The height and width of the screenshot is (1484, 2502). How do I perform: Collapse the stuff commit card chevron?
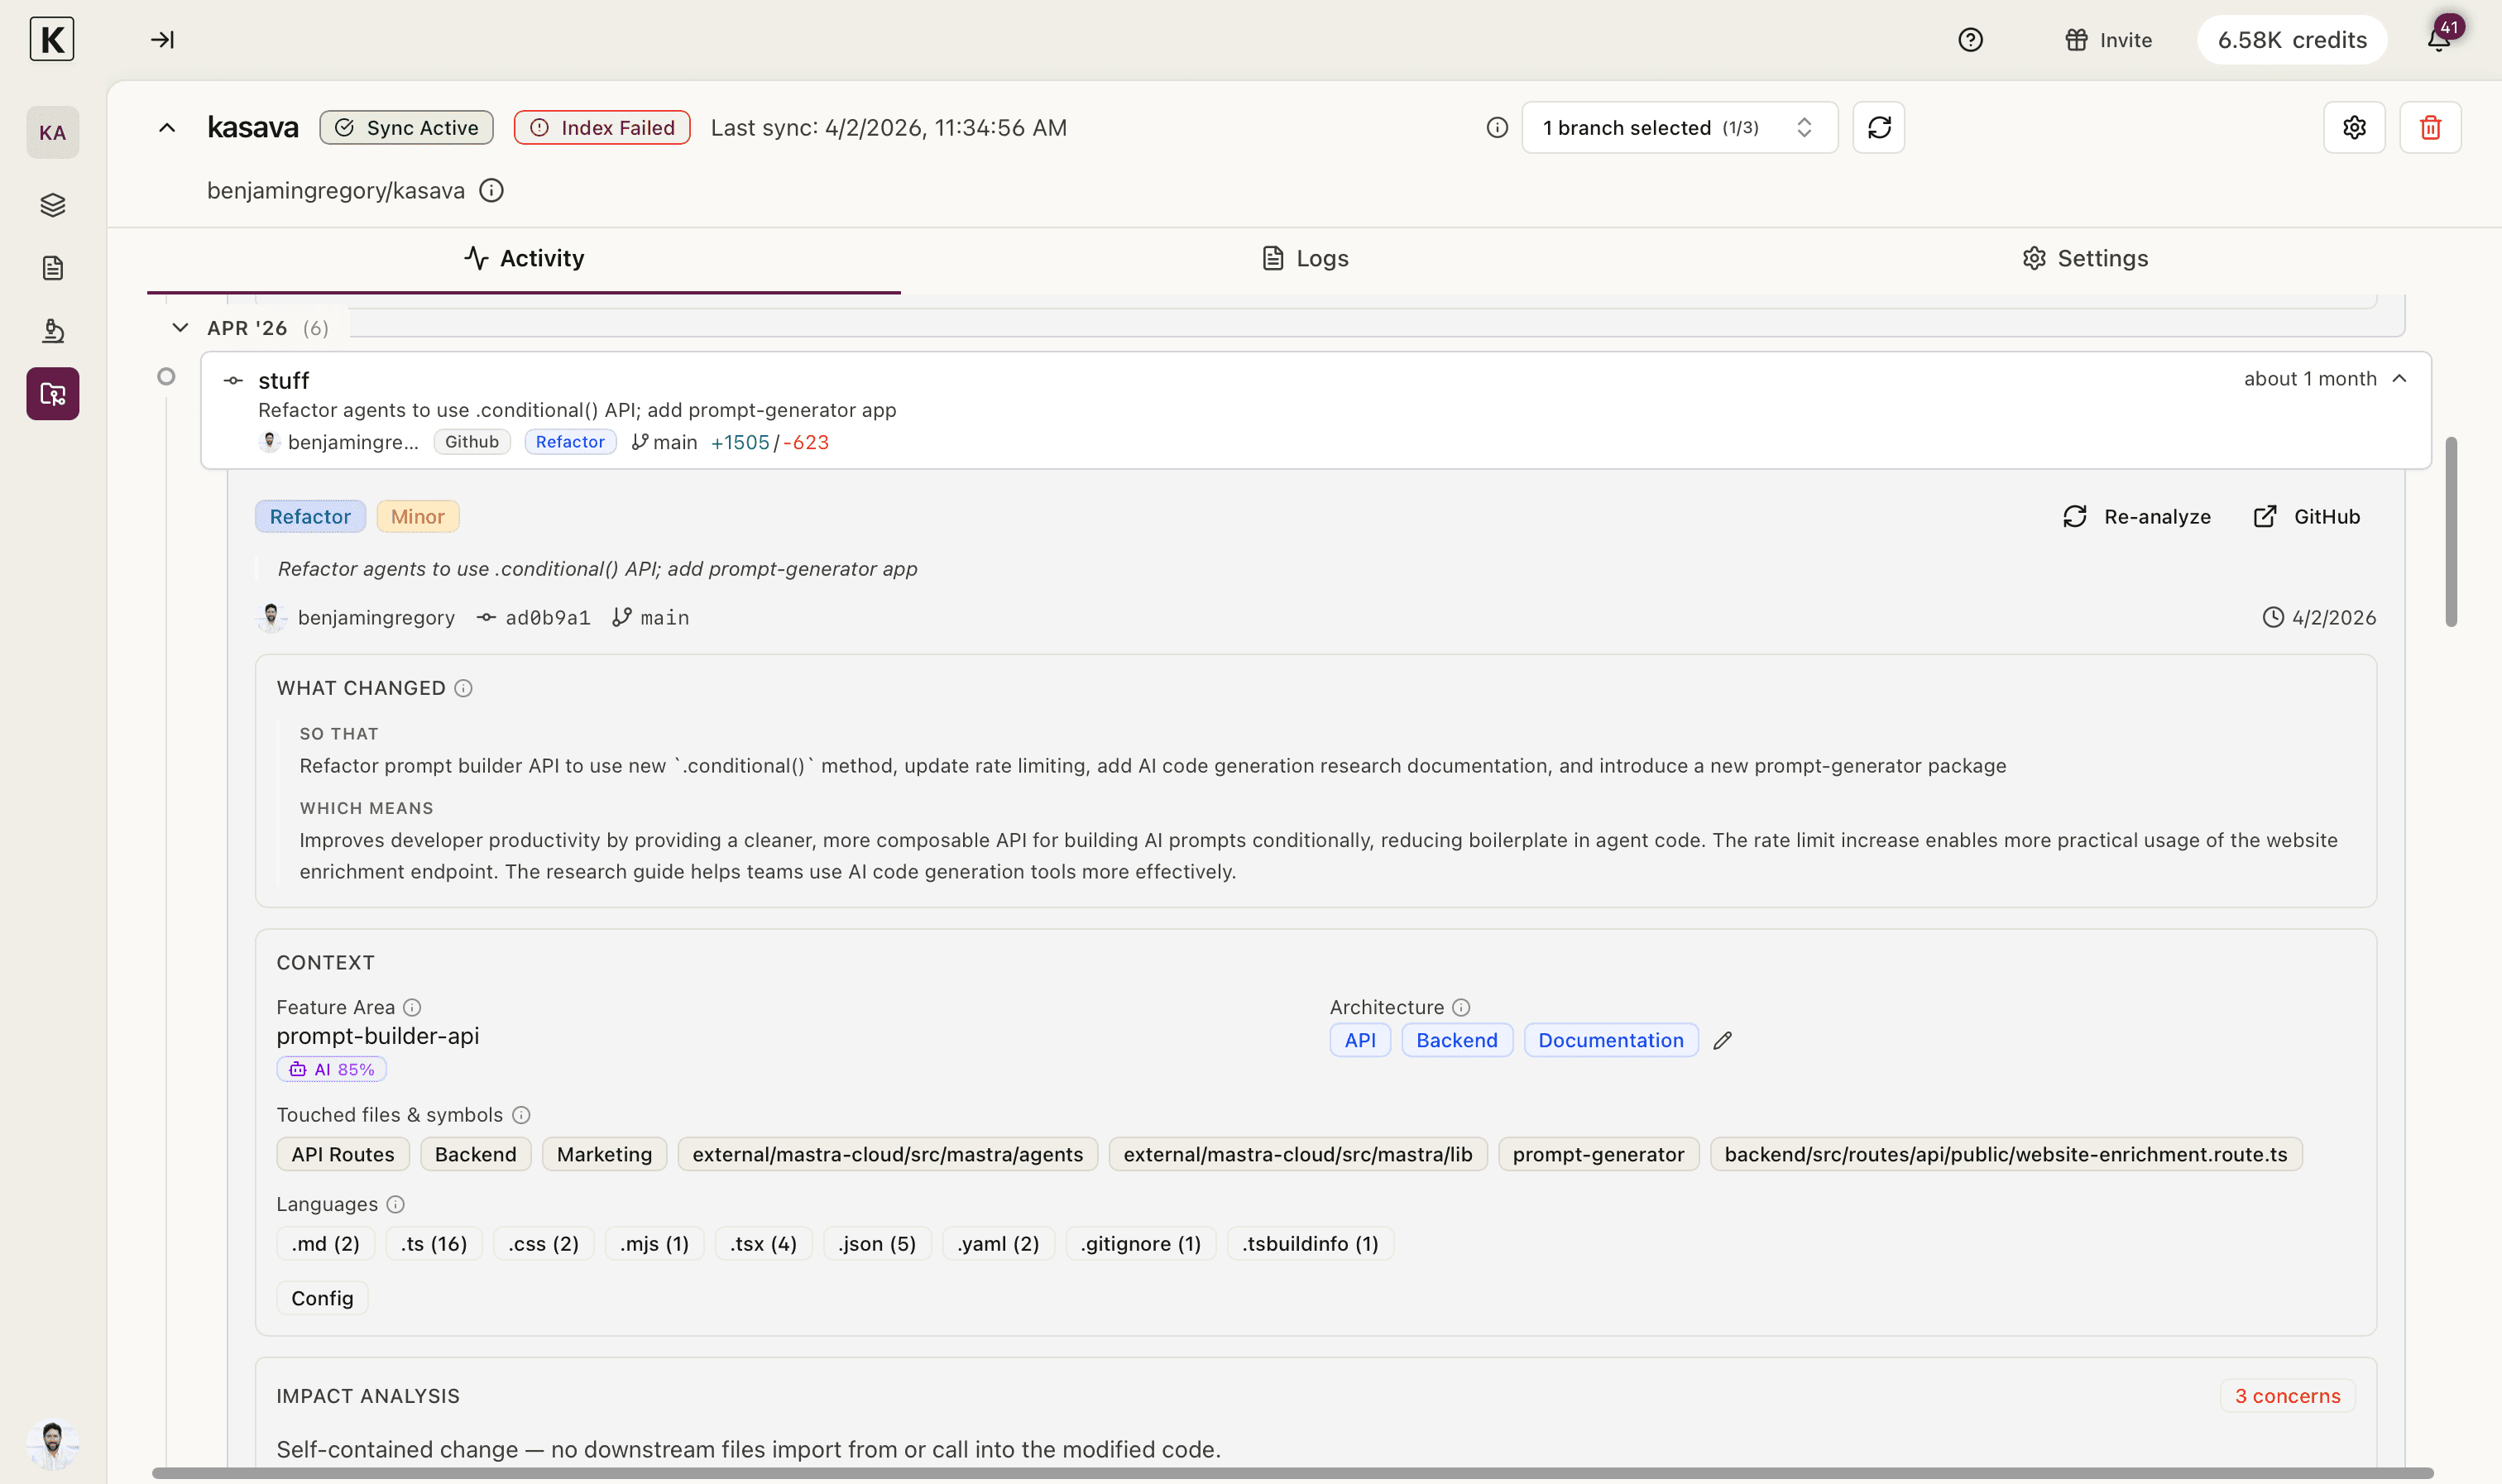[x=2399, y=379]
